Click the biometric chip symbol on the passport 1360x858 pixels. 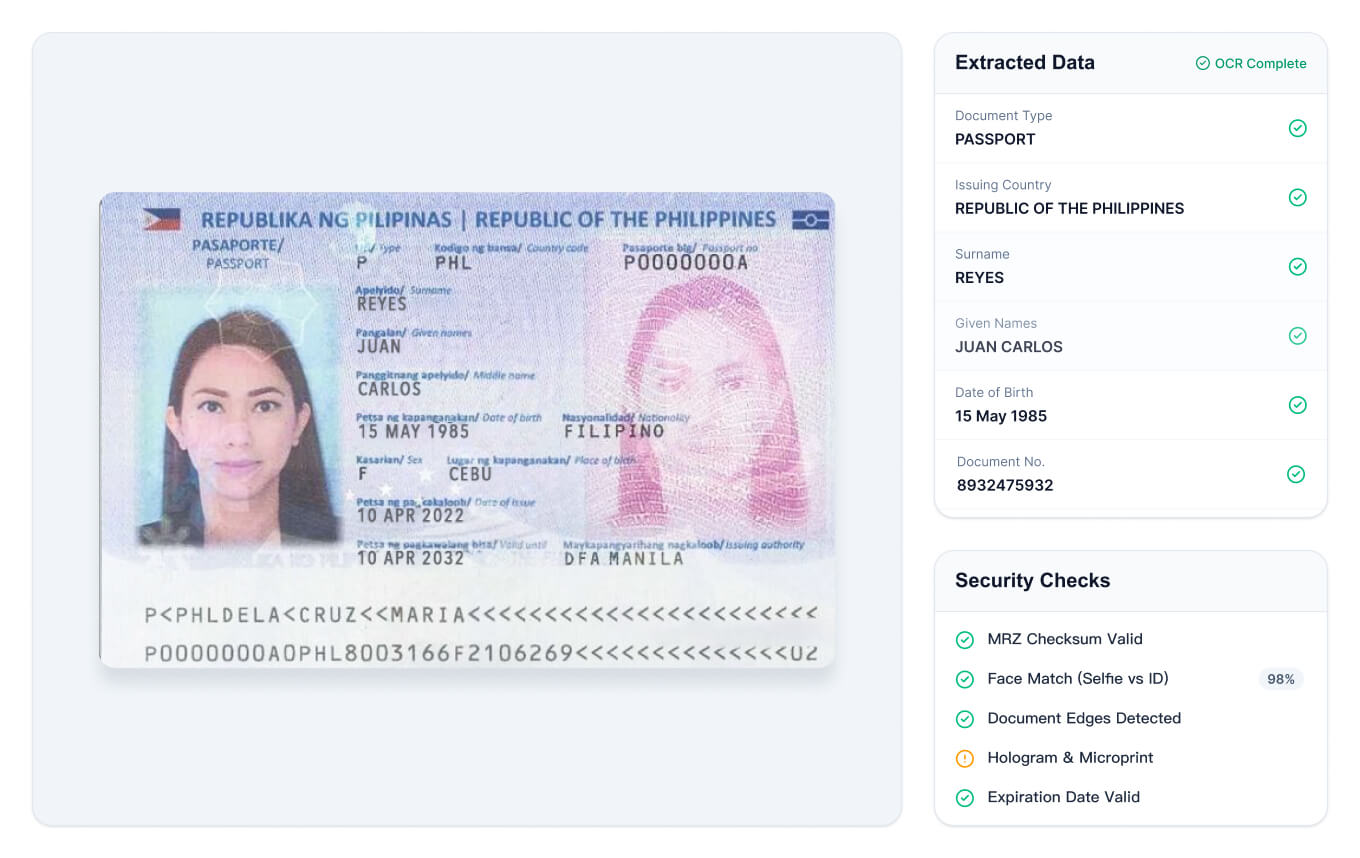click(810, 220)
